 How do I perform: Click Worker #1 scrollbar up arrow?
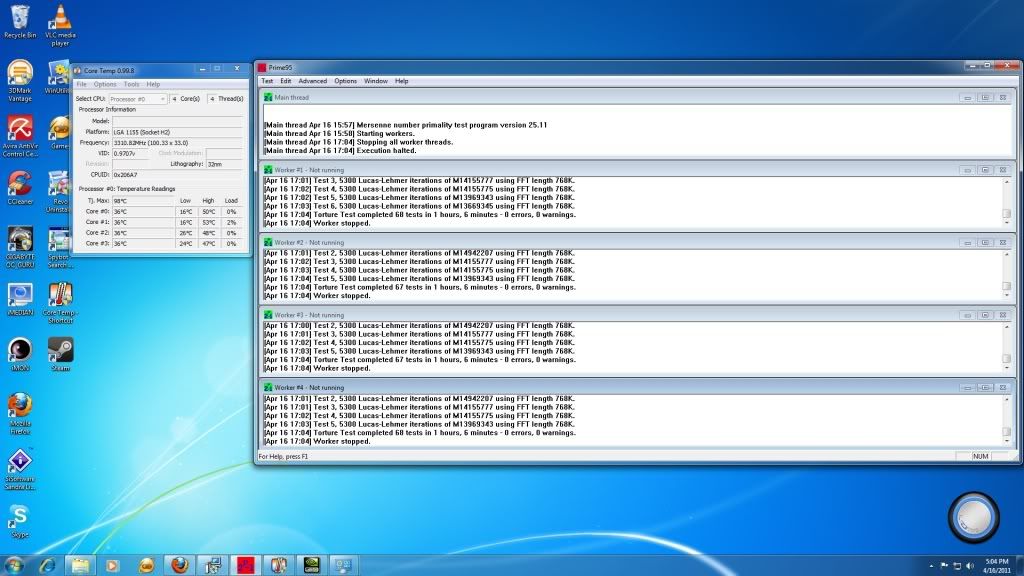click(1006, 181)
